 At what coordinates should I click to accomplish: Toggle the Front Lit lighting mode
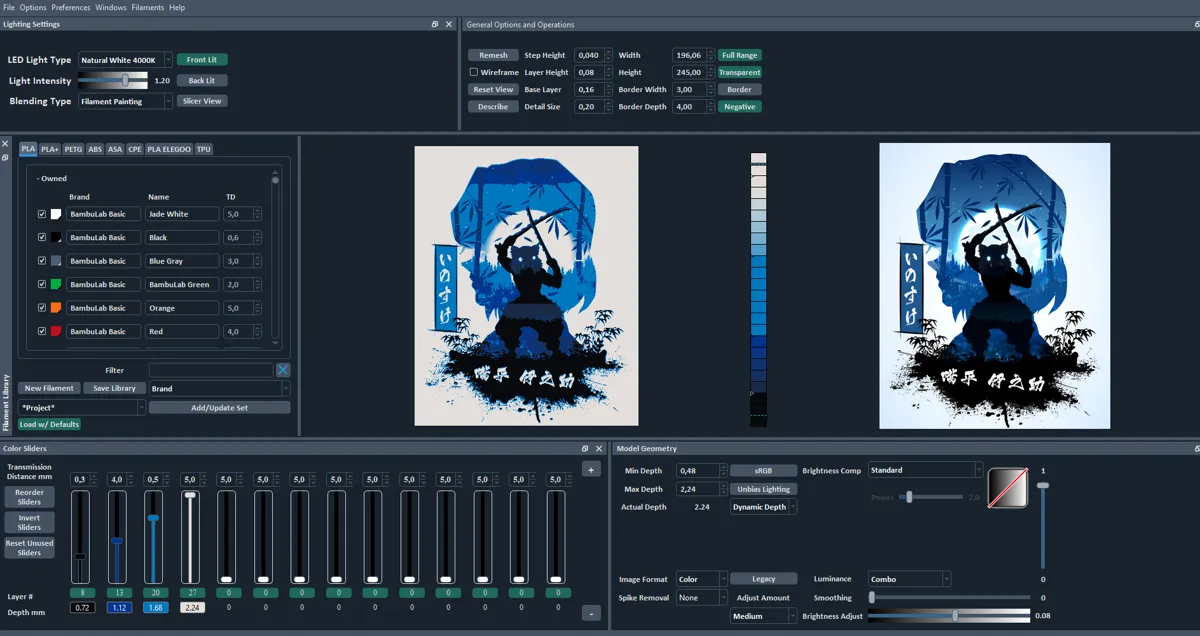click(202, 60)
